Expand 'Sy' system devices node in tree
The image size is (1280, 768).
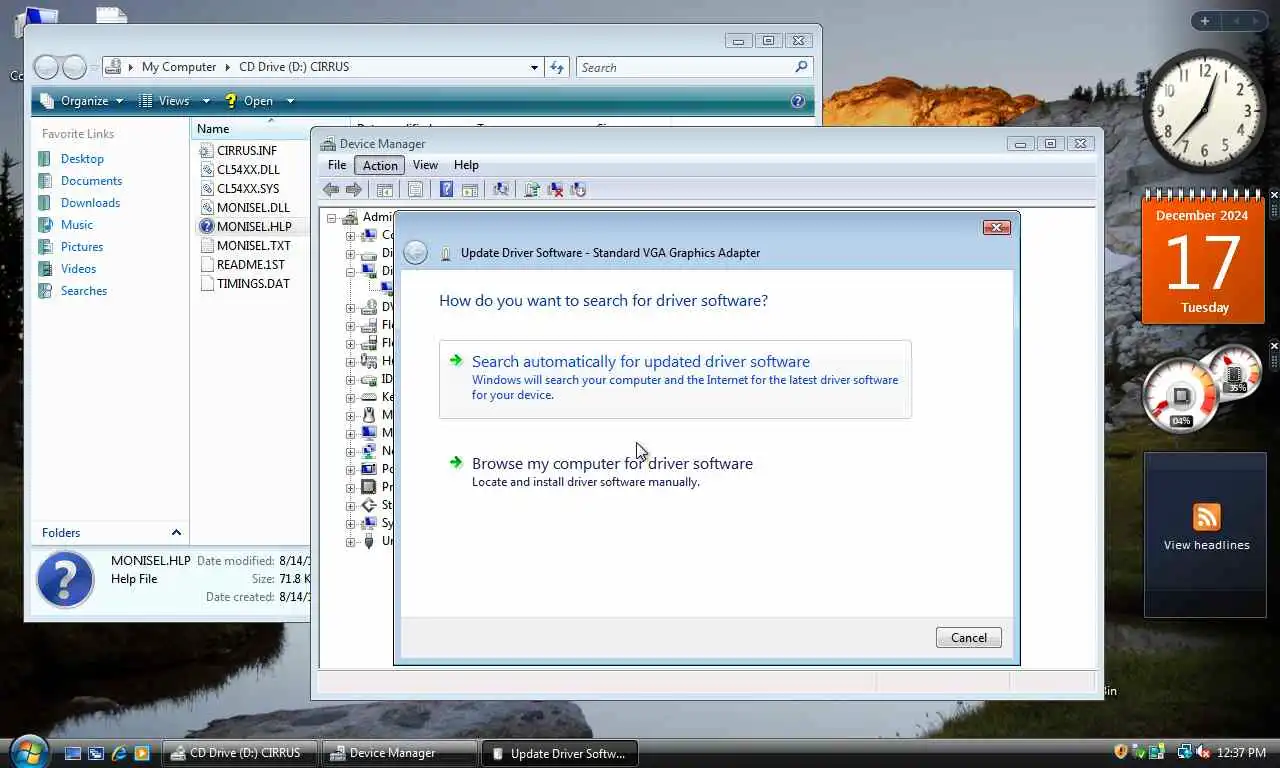coord(351,523)
